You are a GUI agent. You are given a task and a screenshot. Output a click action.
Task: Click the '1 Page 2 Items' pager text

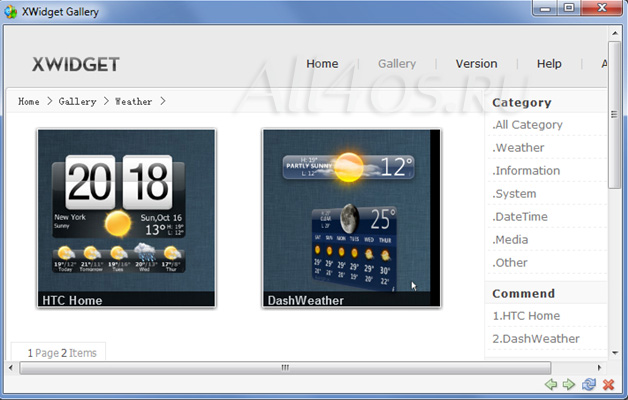tap(62, 353)
